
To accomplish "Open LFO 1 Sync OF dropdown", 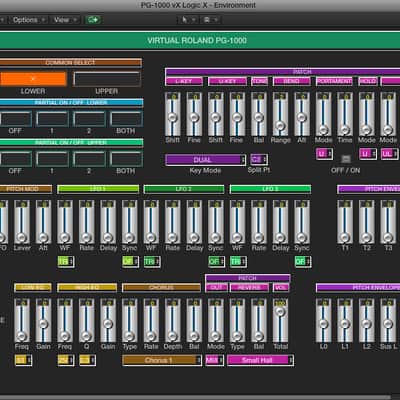I will click(130, 261).
